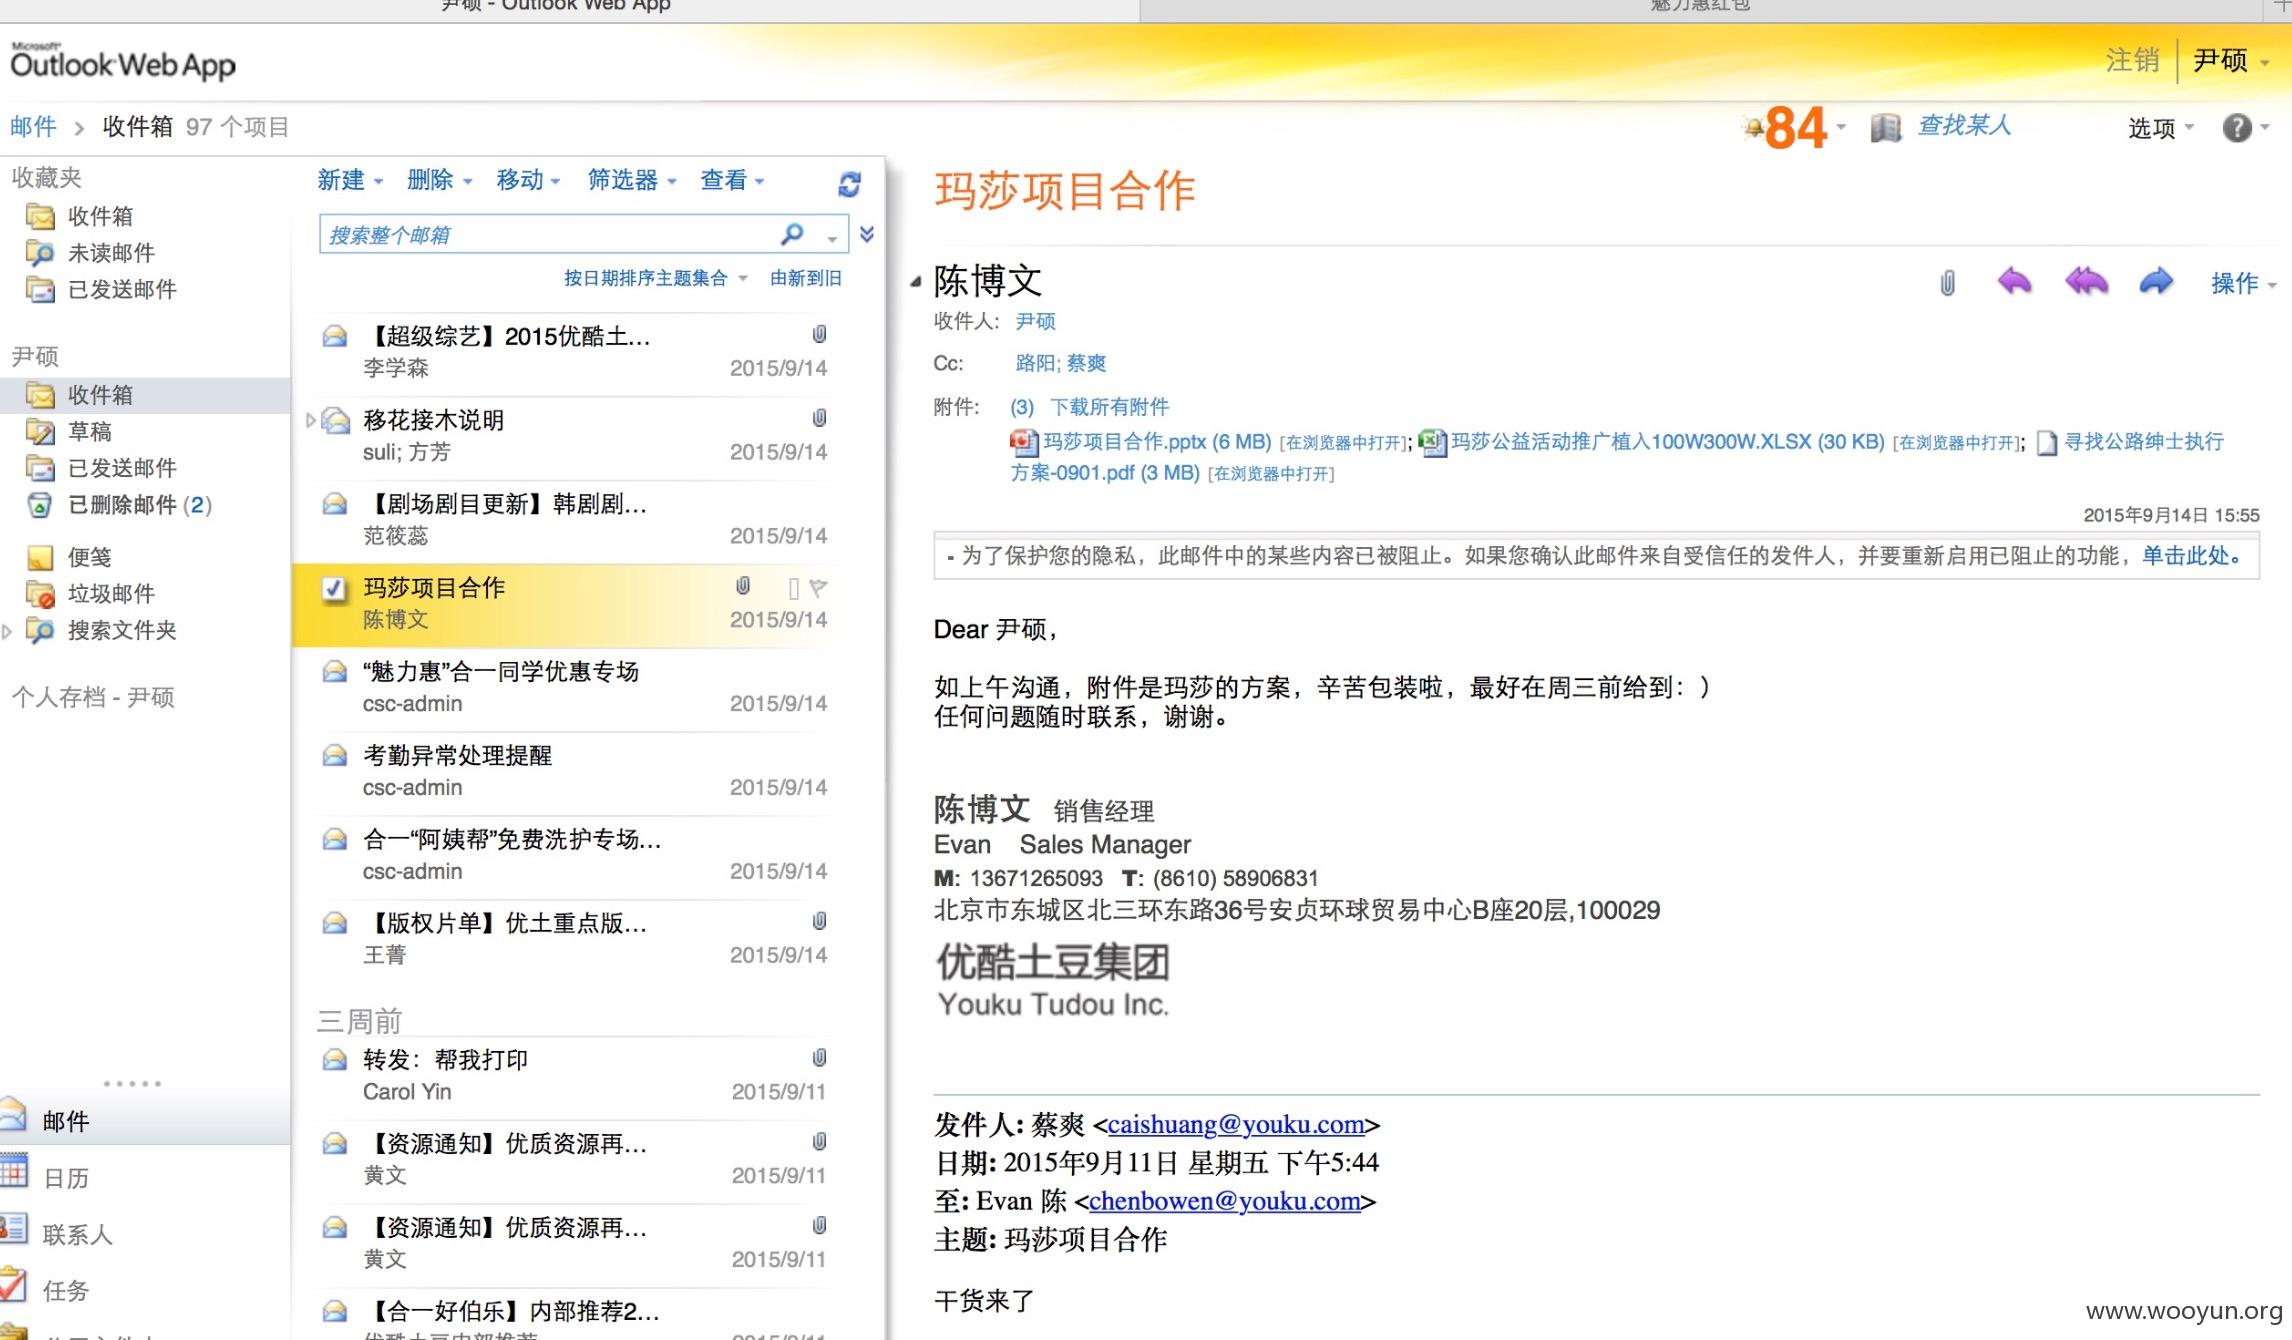Open 按日期排序主题集合 sort dropdown
The height and width of the screenshot is (1340, 2292).
pyautogui.click(x=655, y=278)
